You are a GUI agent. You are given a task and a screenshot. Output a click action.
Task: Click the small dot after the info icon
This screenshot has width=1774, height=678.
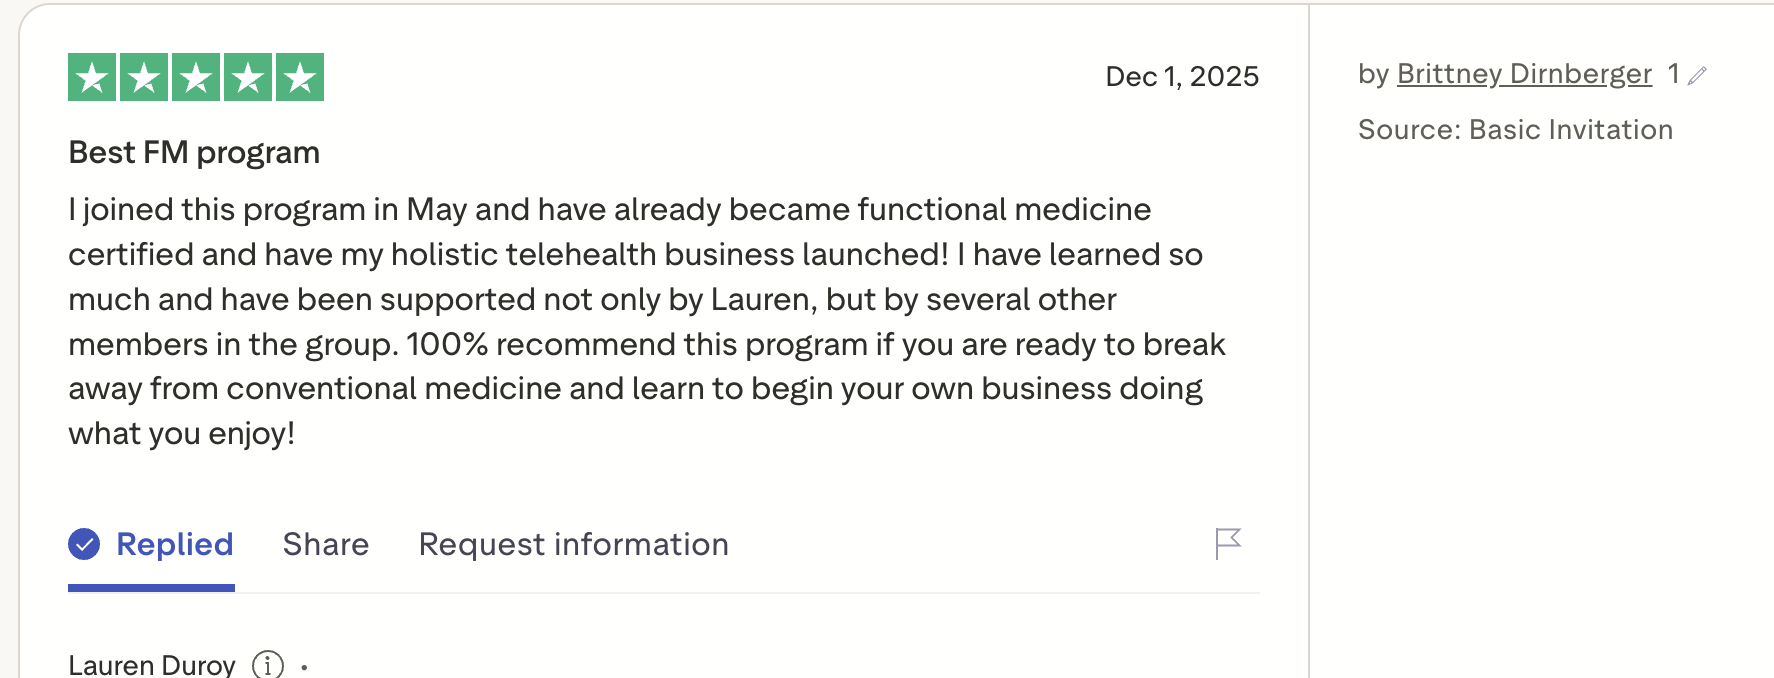coord(304,667)
